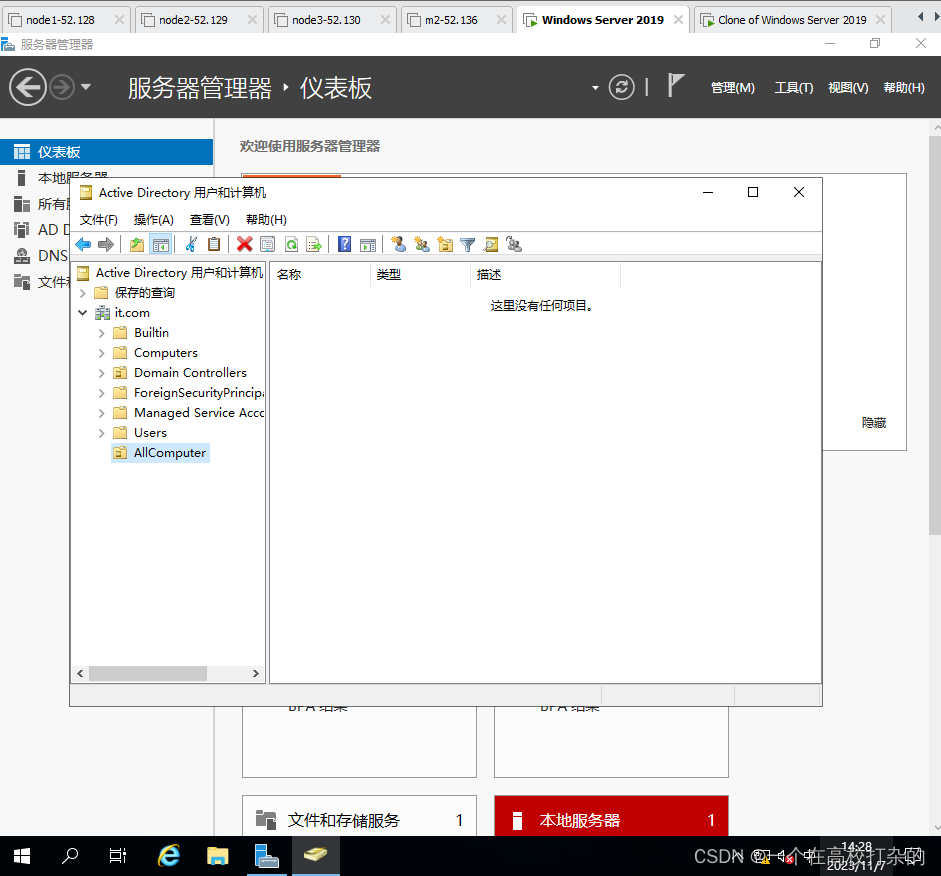This screenshot has width=941, height=876.
Task: Expand the Computers container
Action: coord(101,353)
